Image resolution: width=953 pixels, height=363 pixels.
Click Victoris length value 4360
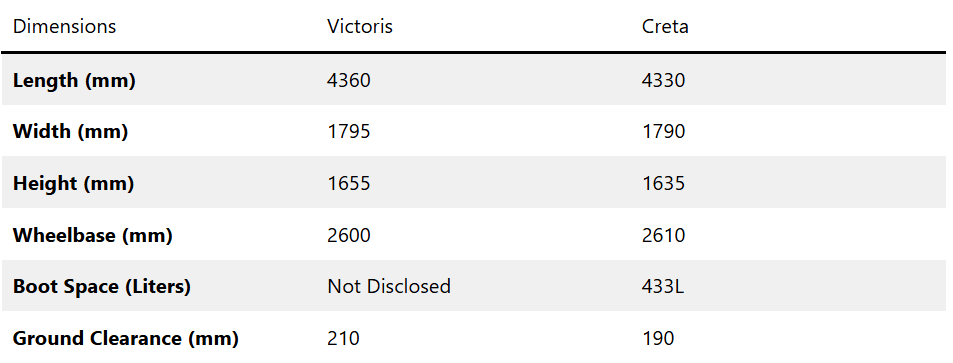point(349,80)
